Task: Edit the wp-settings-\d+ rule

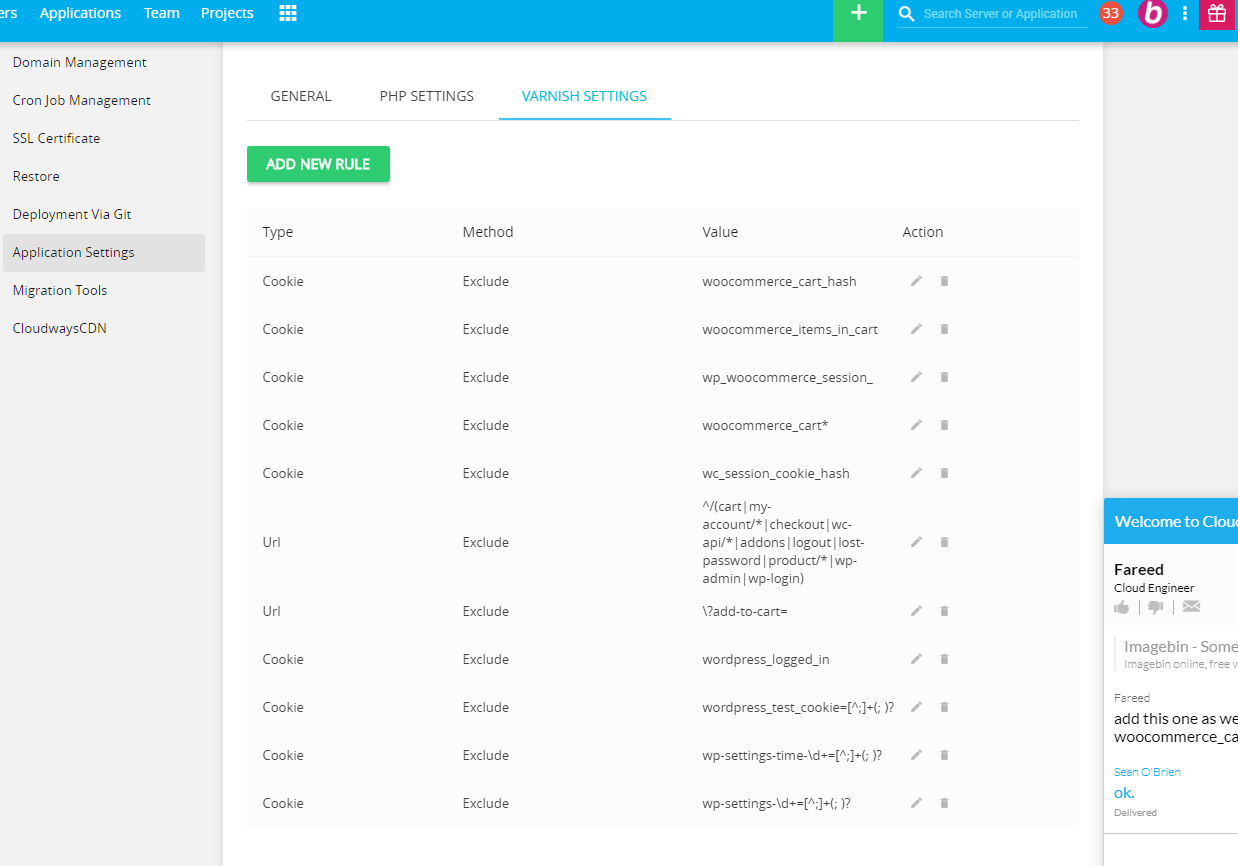Action: pyautogui.click(x=916, y=803)
